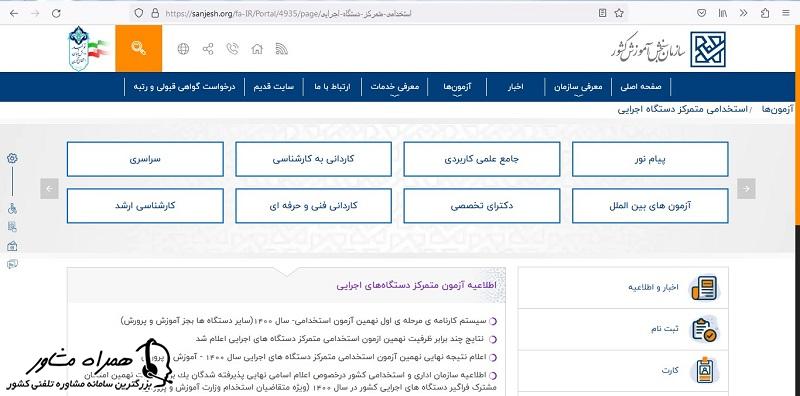Click the home icon in site header

coord(257,49)
